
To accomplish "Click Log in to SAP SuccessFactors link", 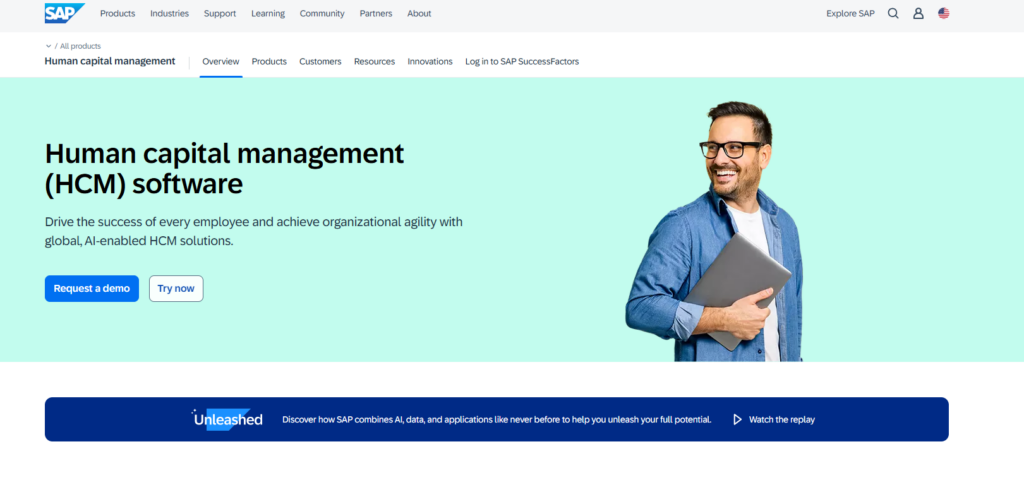I will (x=522, y=62).
